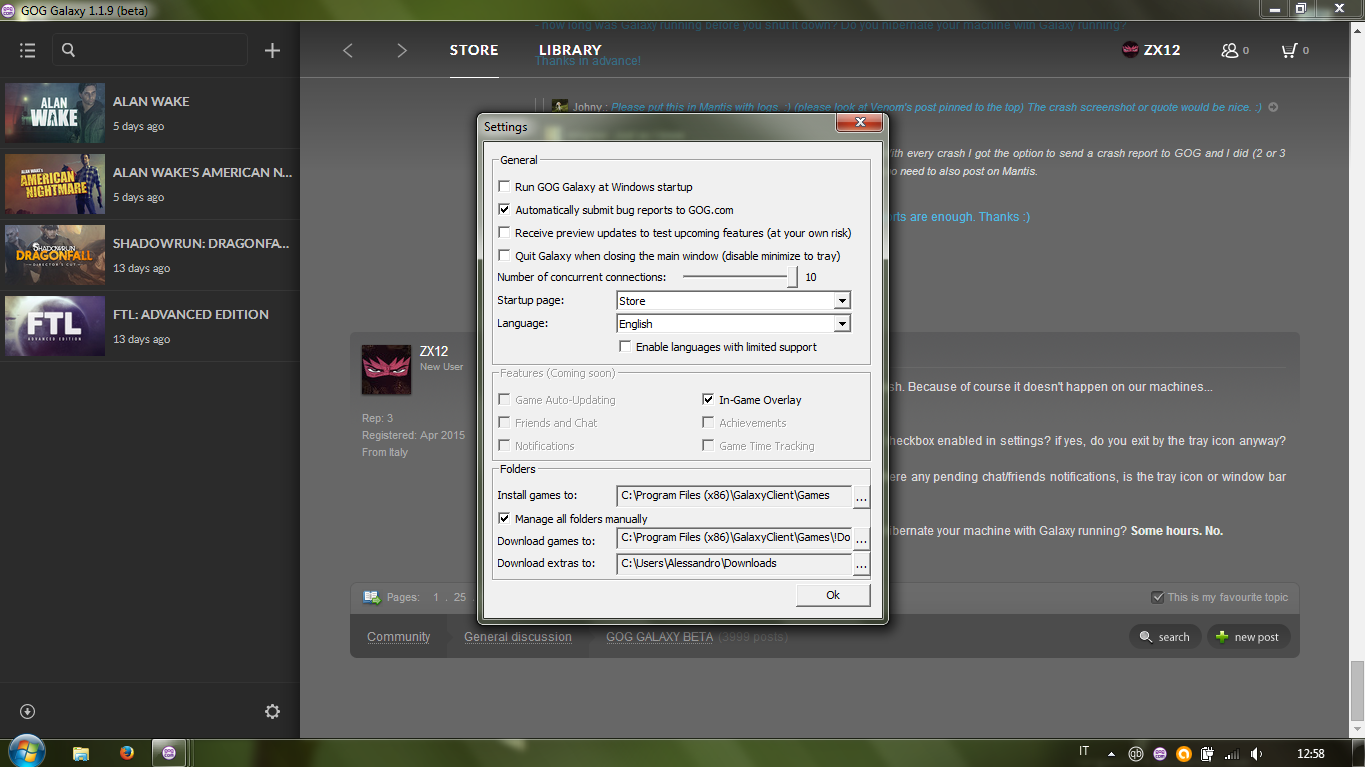Open the Community breadcrumb link
This screenshot has height=767, width=1365.
tap(398, 637)
